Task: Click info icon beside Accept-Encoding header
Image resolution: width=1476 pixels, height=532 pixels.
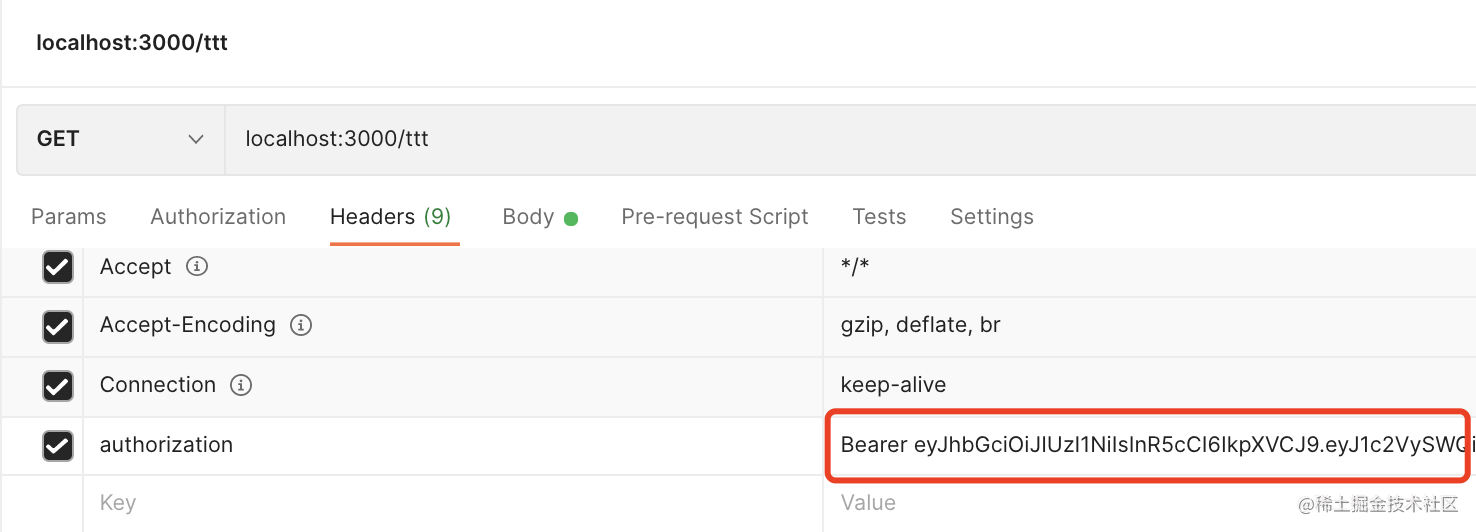Action: pos(301,325)
